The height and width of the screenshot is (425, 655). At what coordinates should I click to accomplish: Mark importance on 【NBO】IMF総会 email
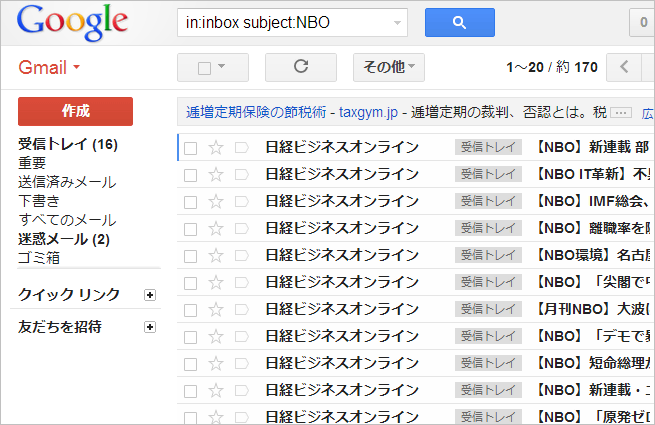click(x=241, y=202)
